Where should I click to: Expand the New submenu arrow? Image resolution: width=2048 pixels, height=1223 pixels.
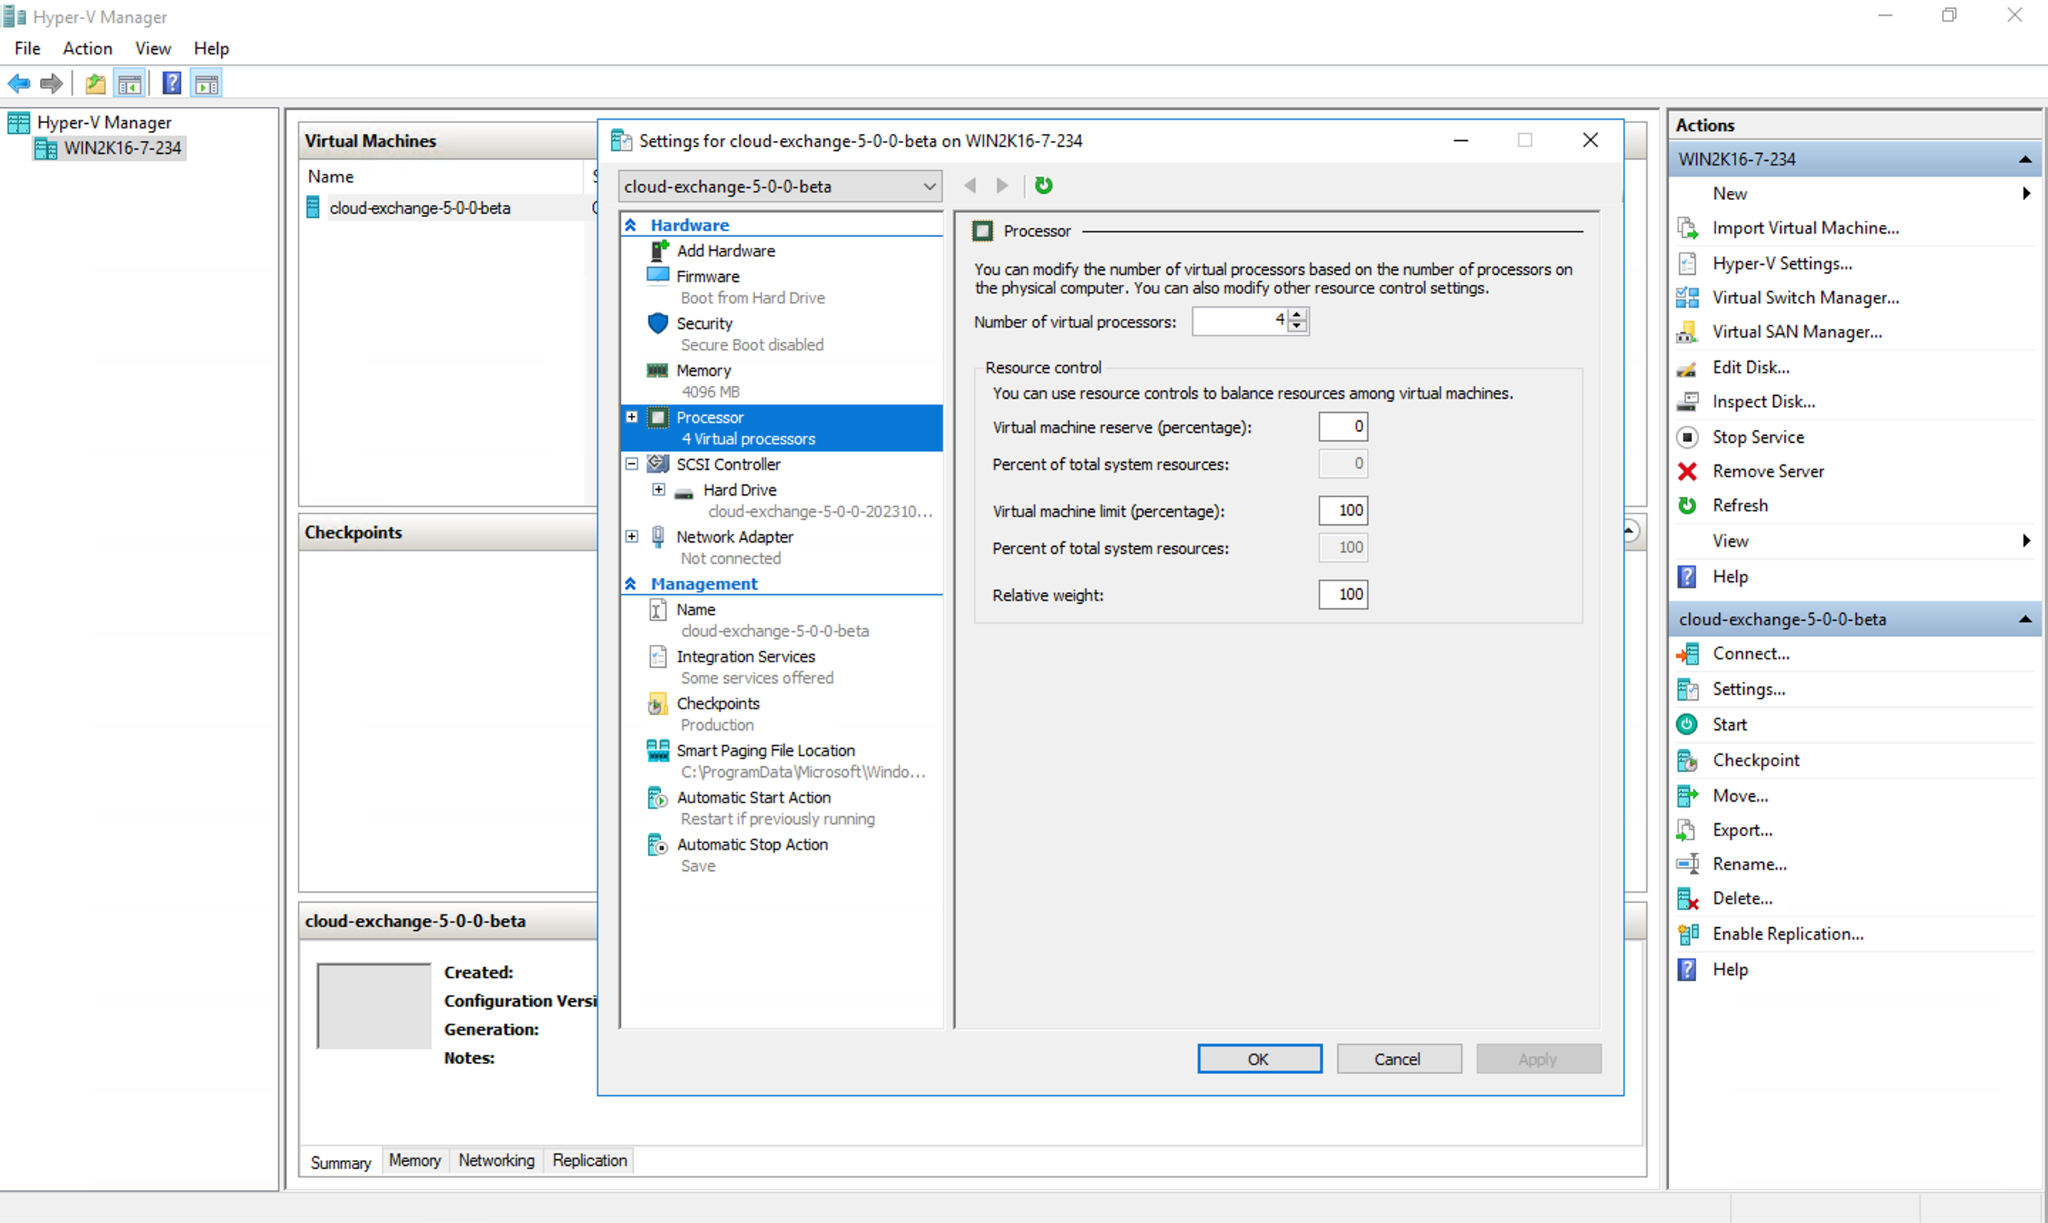[x=2026, y=194]
